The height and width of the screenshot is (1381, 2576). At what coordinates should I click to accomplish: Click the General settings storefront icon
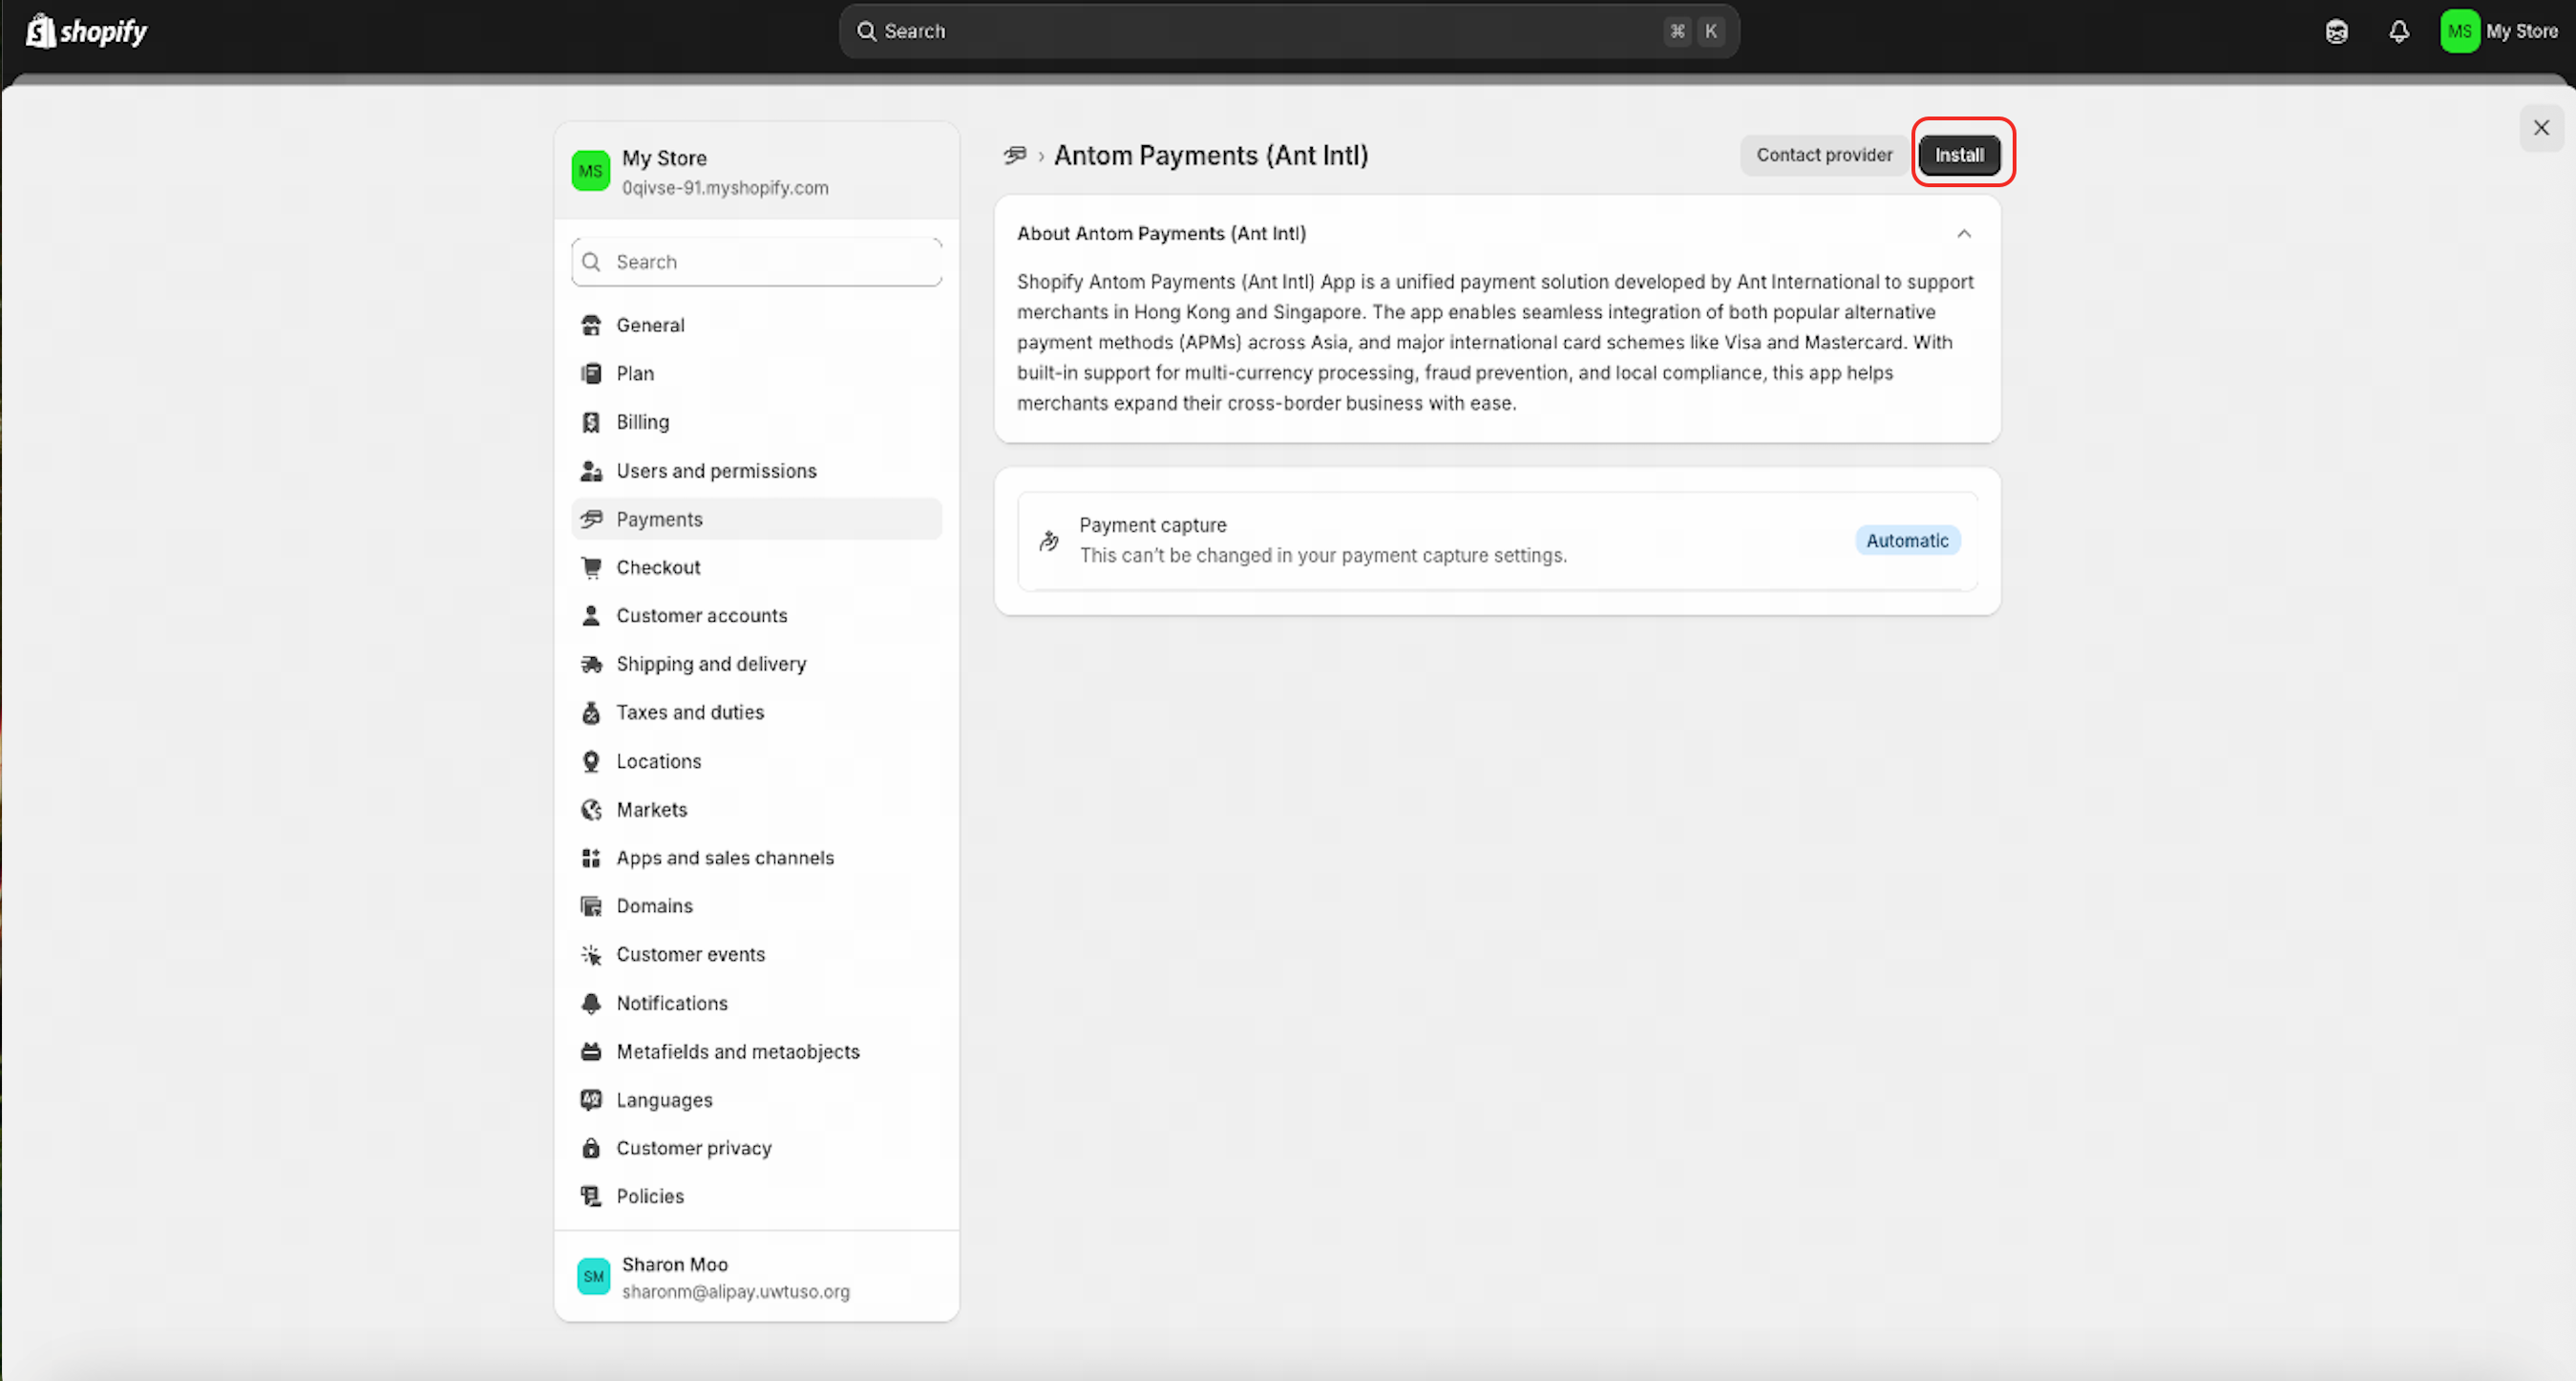tap(591, 325)
